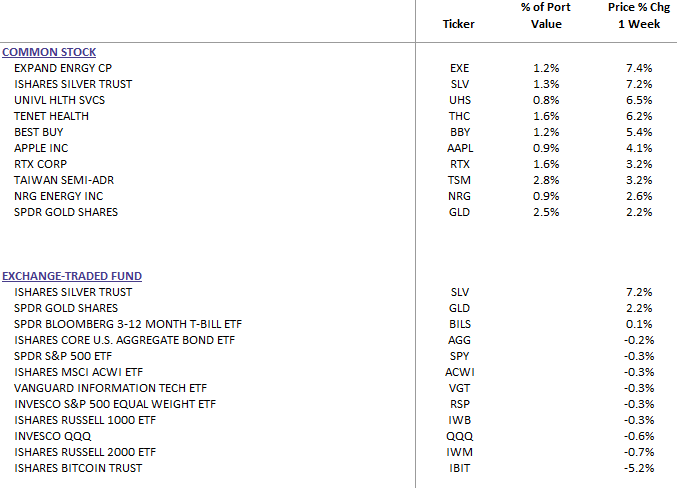Viewport: 677px width, 488px height.
Task: Click the RTX CORP stock name
Action: [x=42, y=164]
